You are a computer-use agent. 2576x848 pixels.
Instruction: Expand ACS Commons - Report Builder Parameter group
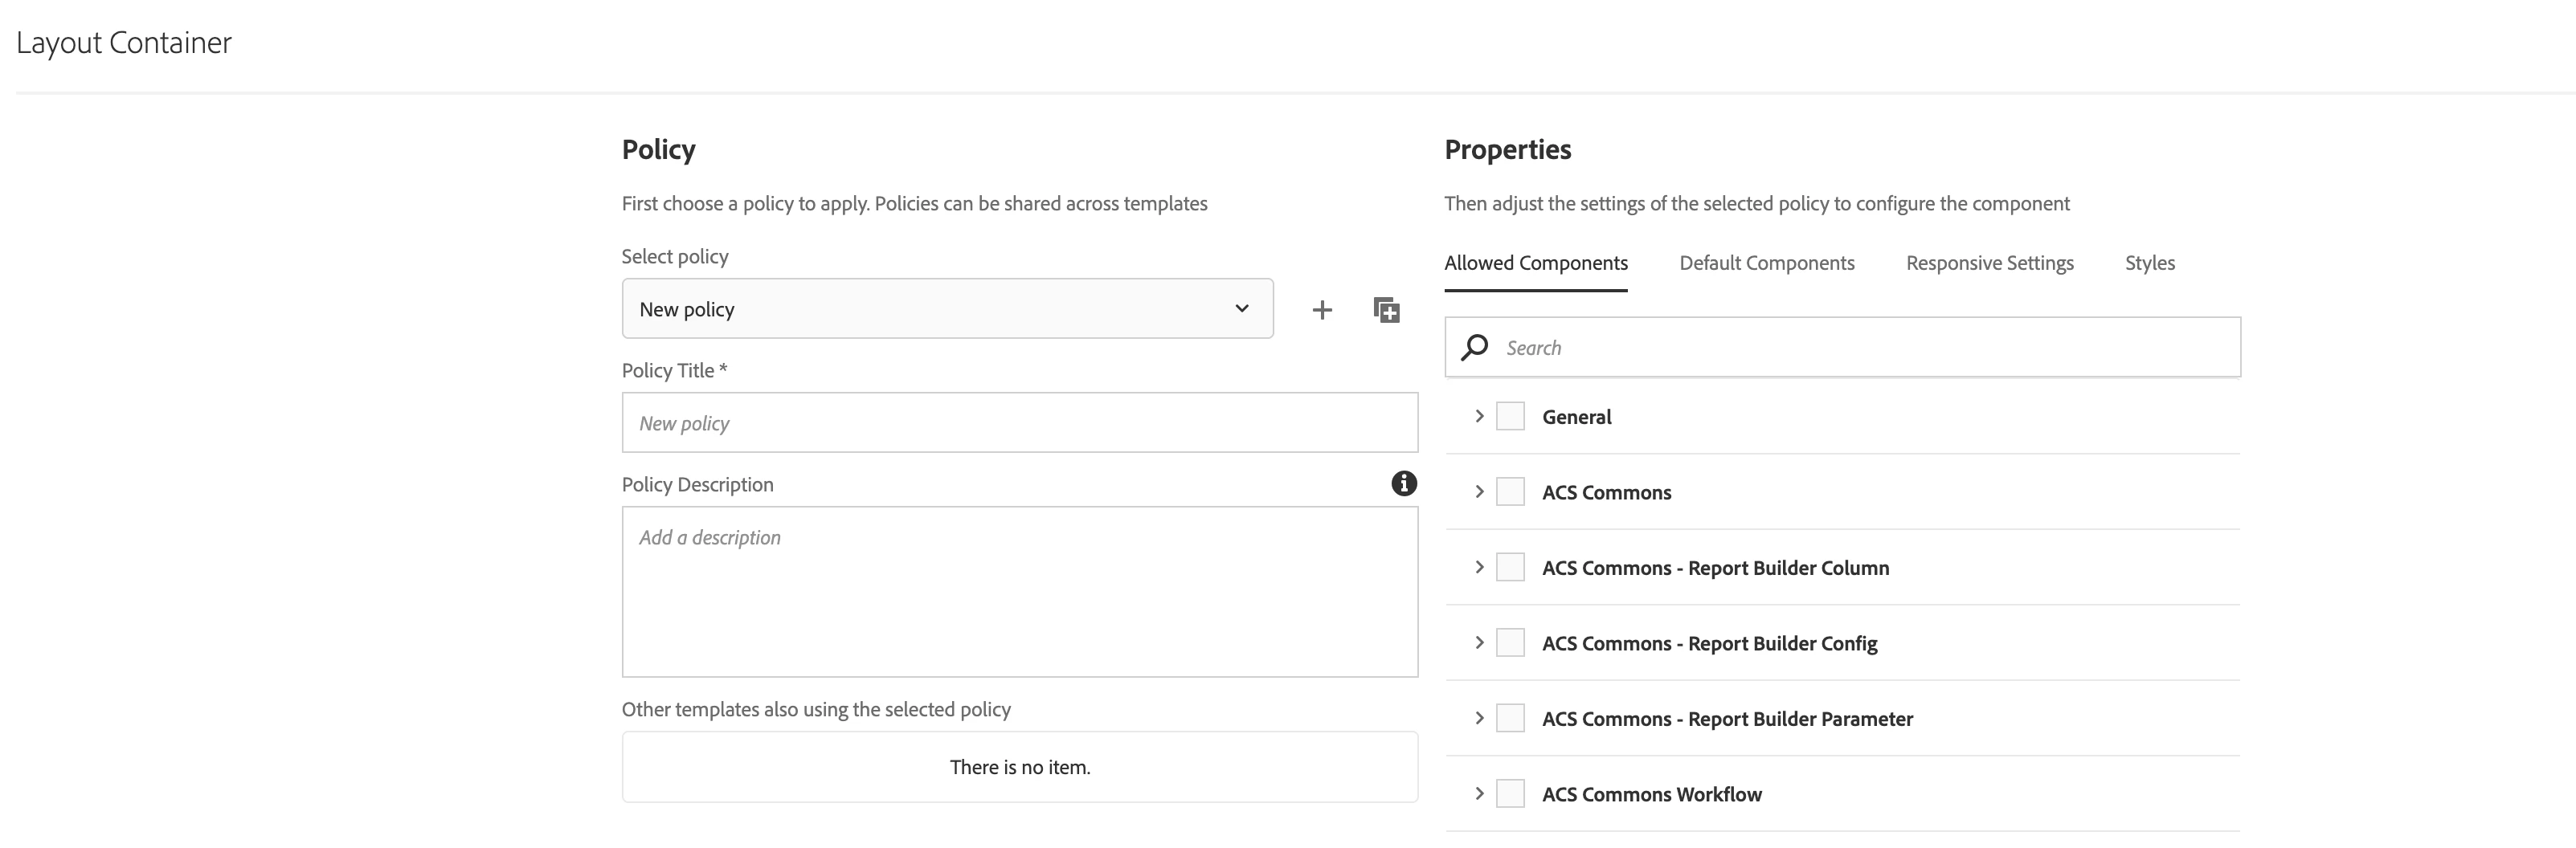[1479, 718]
